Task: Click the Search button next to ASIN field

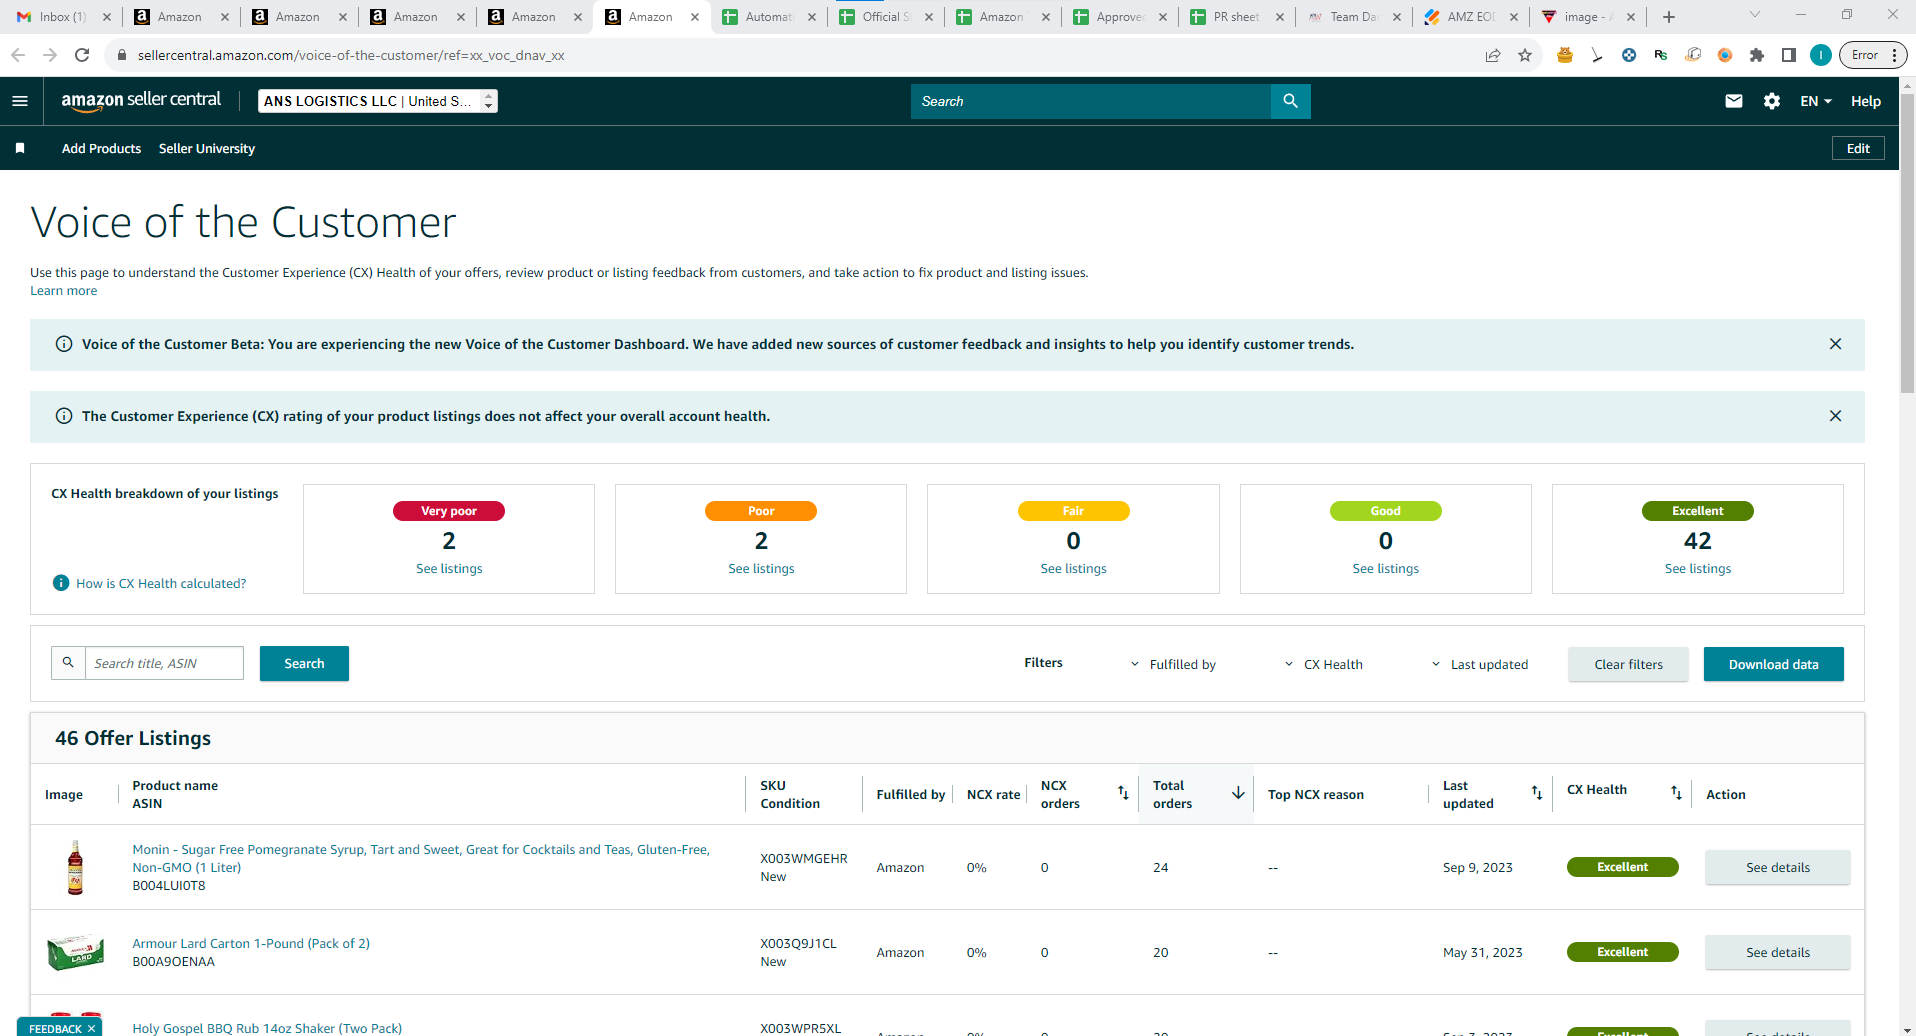Action: [x=304, y=663]
